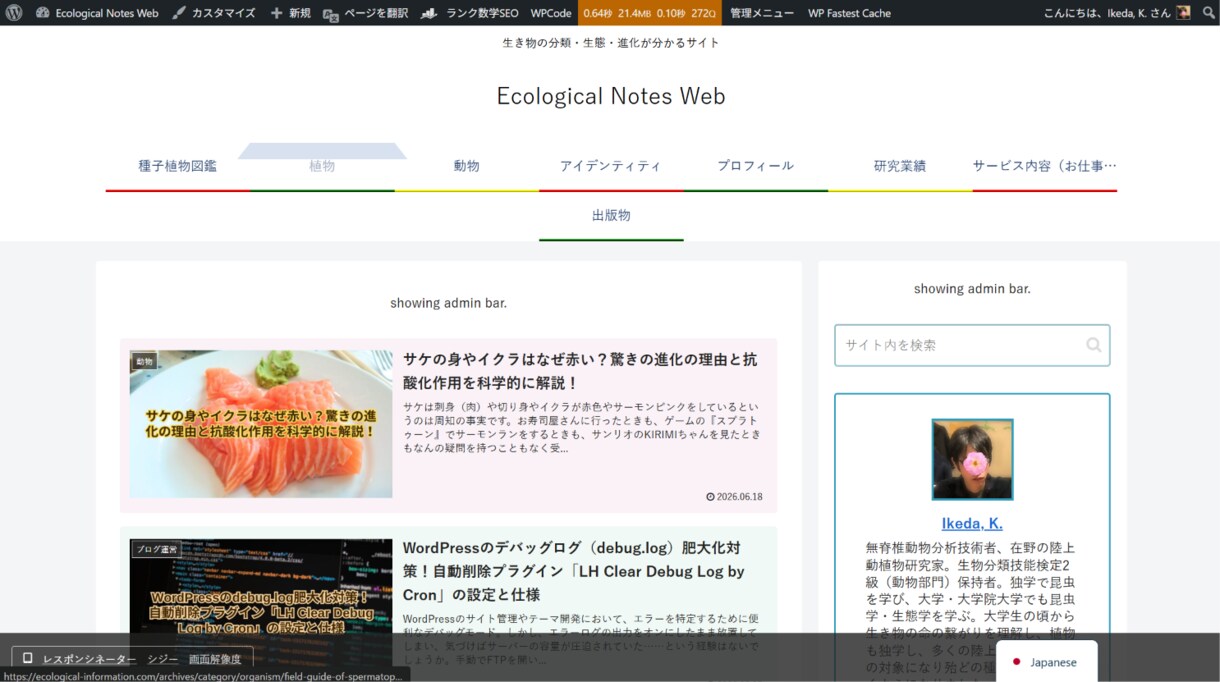The height and width of the screenshot is (682, 1220).
Task: Click the profile photo of Ikeda, K.
Action: click(x=972, y=459)
